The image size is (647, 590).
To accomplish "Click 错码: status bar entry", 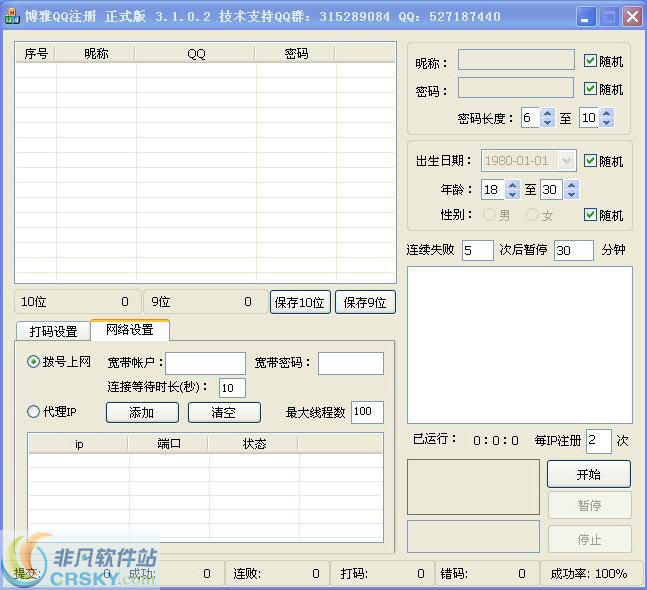I will [x=487, y=573].
